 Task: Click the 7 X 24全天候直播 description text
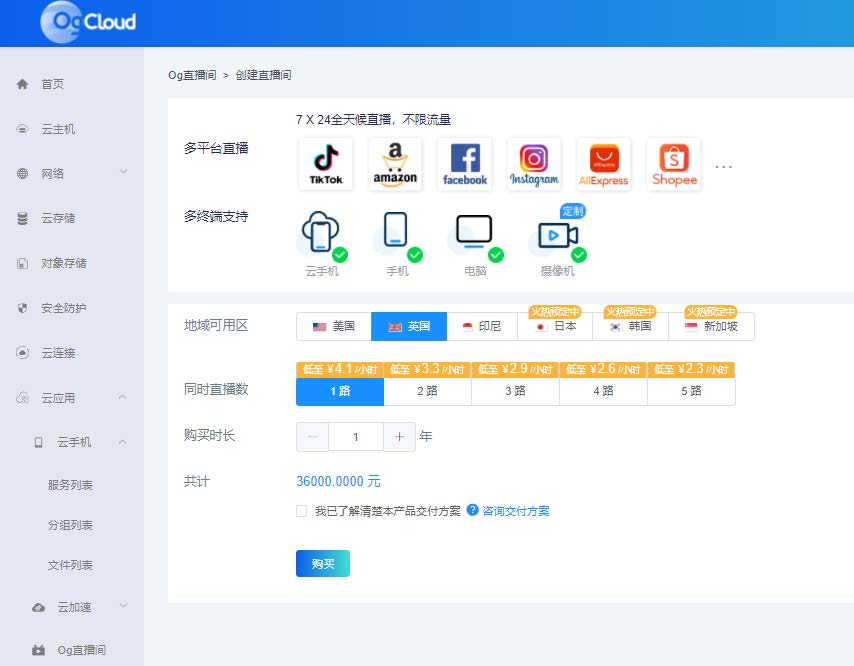coord(374,120)
